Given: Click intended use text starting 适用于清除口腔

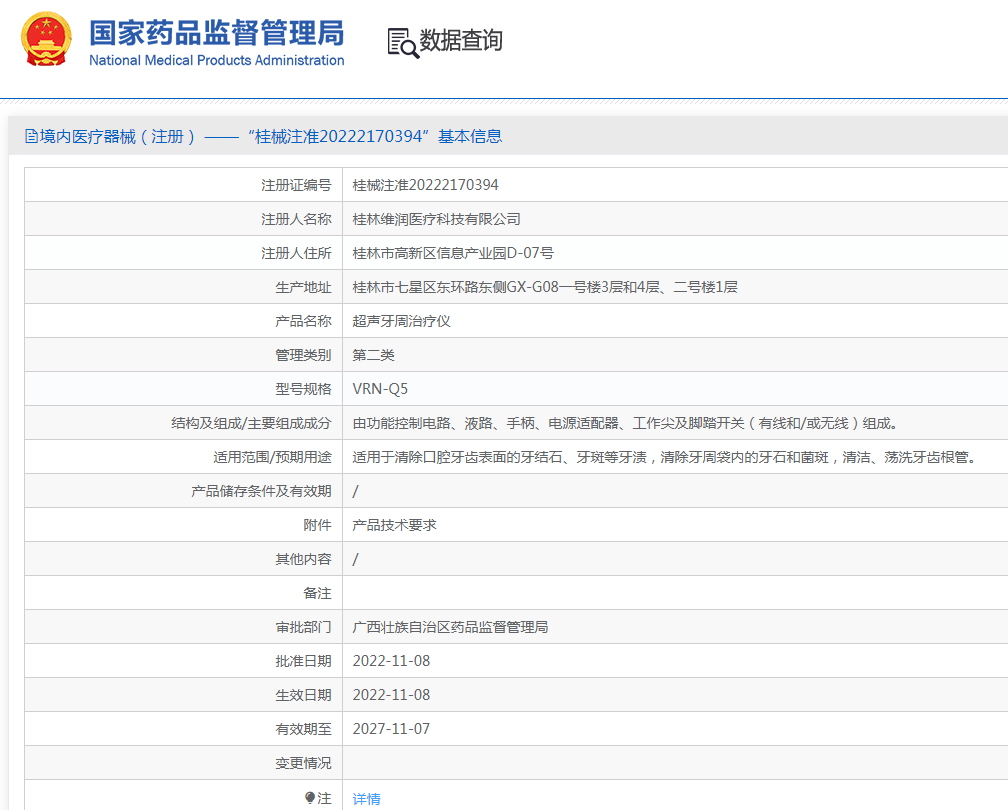Looking at the screenshot, I should click(666, 457).
